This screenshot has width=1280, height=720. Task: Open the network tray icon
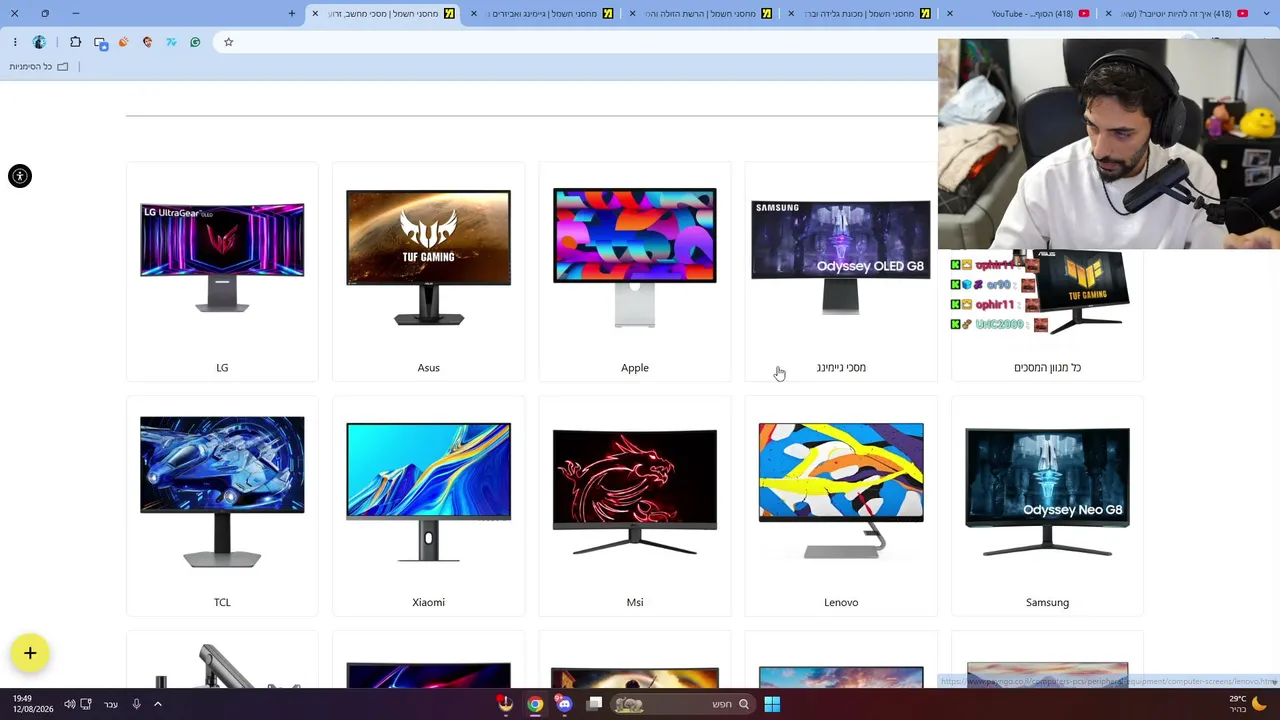86,704
